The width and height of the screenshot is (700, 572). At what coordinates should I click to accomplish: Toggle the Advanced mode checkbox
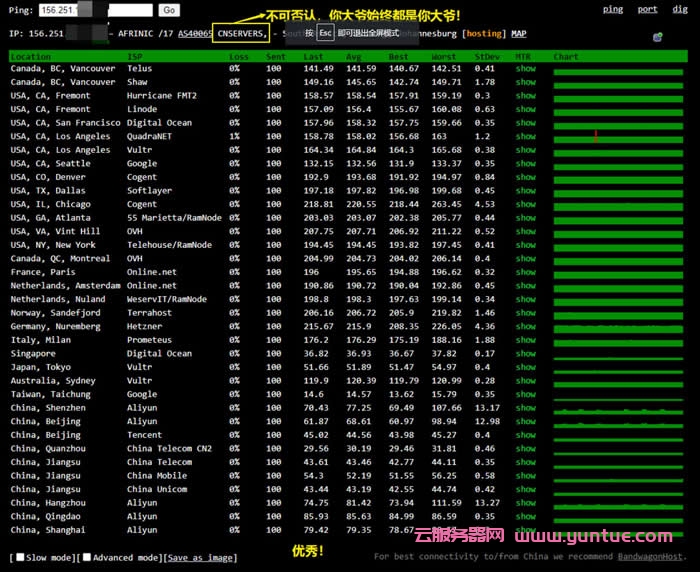coord(87,557)
